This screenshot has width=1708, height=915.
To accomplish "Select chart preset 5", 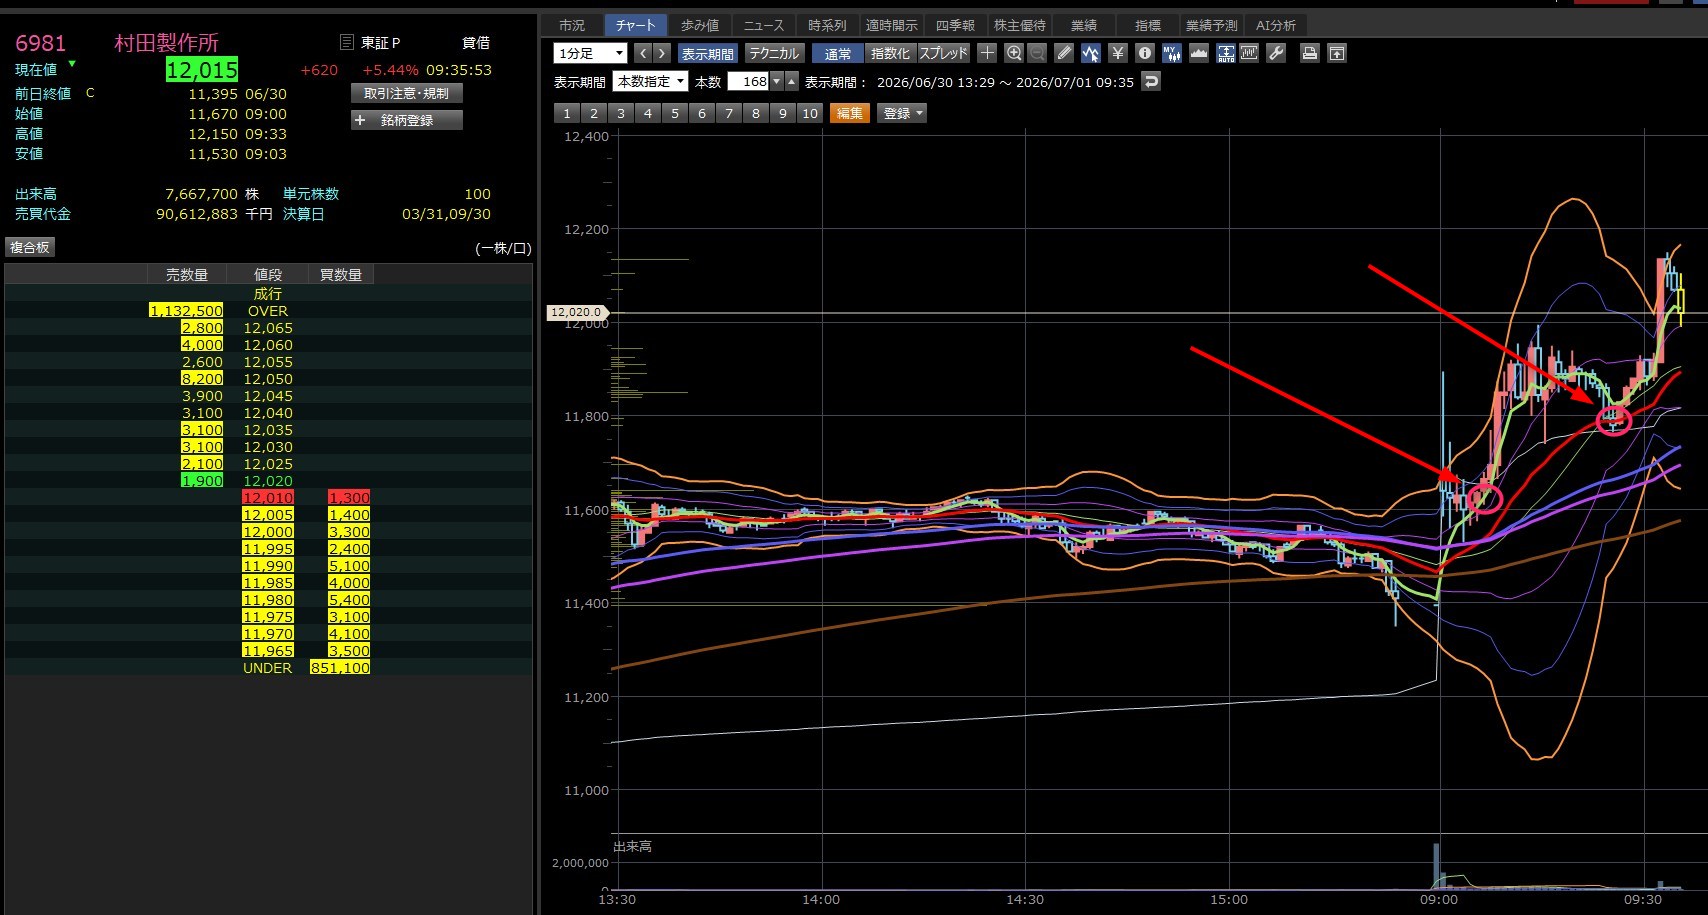I will click(675, 113).
